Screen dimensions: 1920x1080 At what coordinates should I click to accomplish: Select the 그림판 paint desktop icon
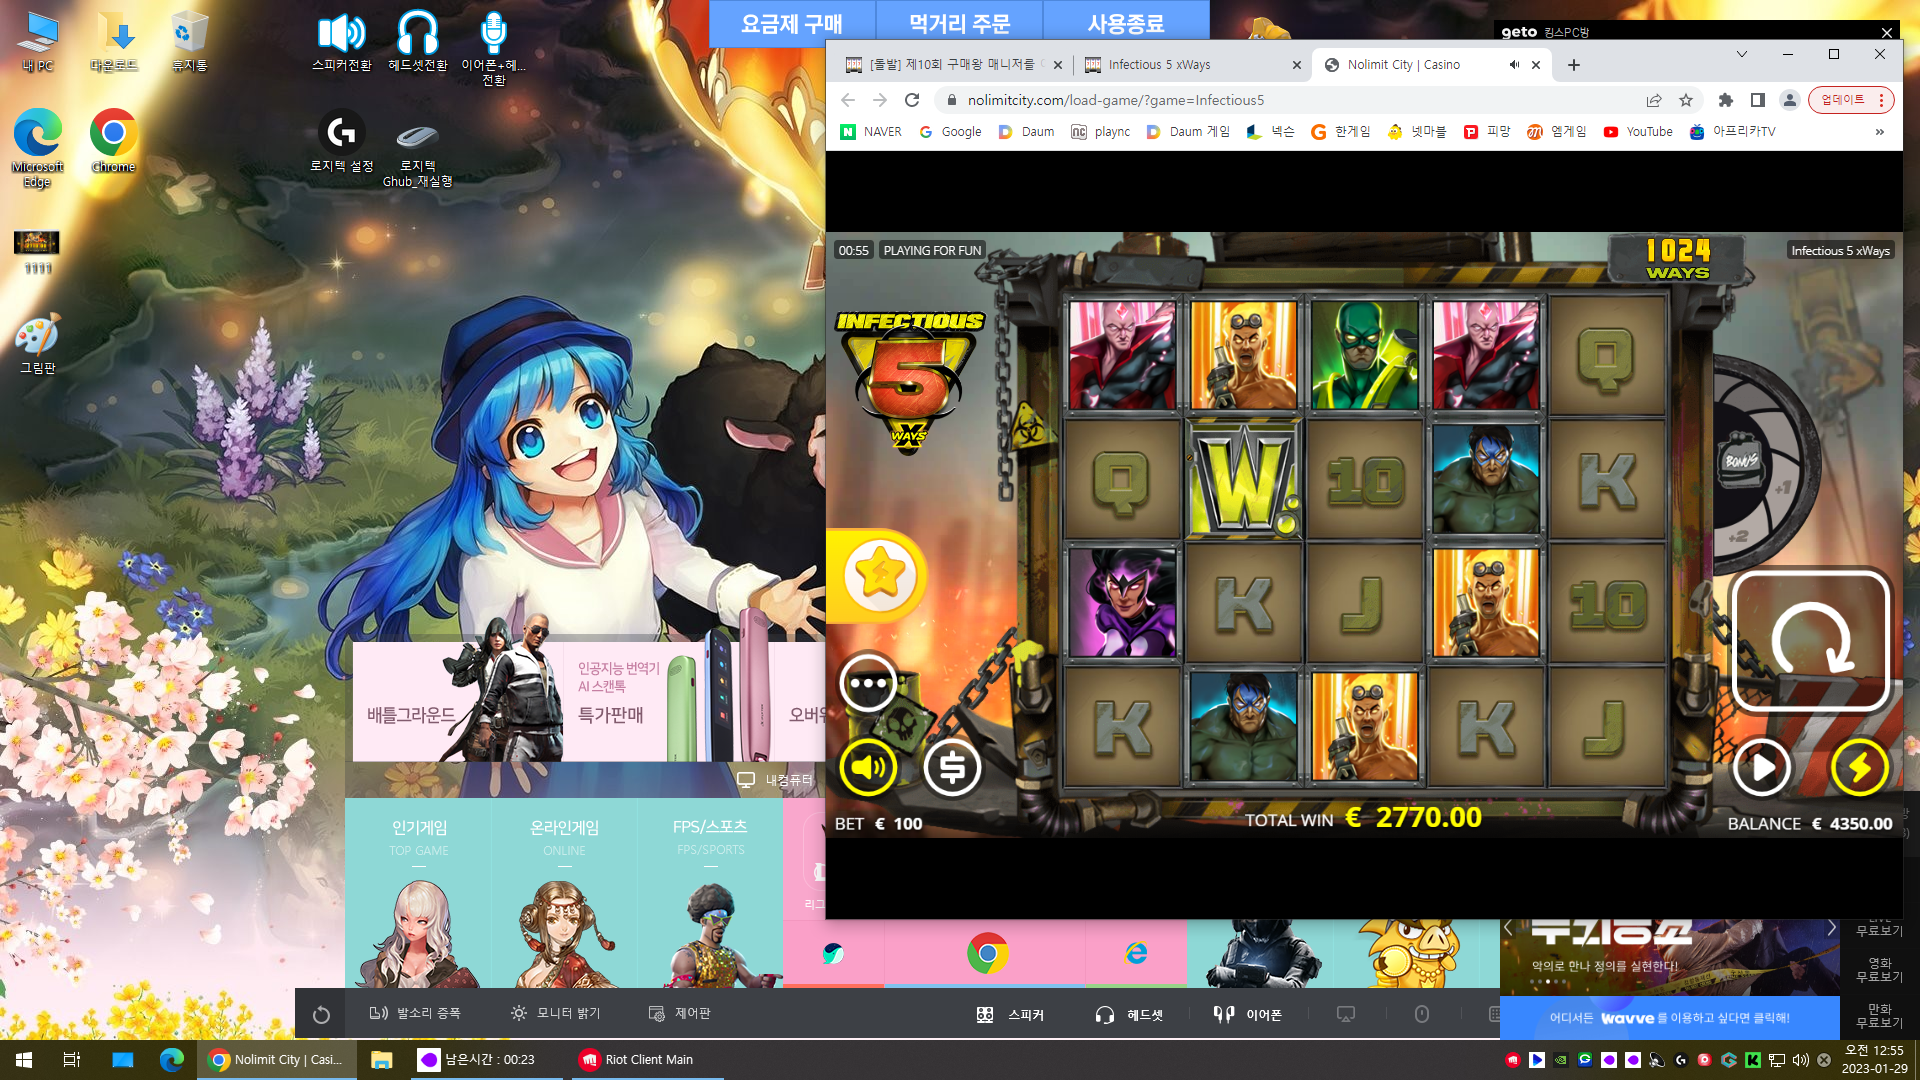tap(38, 345)
